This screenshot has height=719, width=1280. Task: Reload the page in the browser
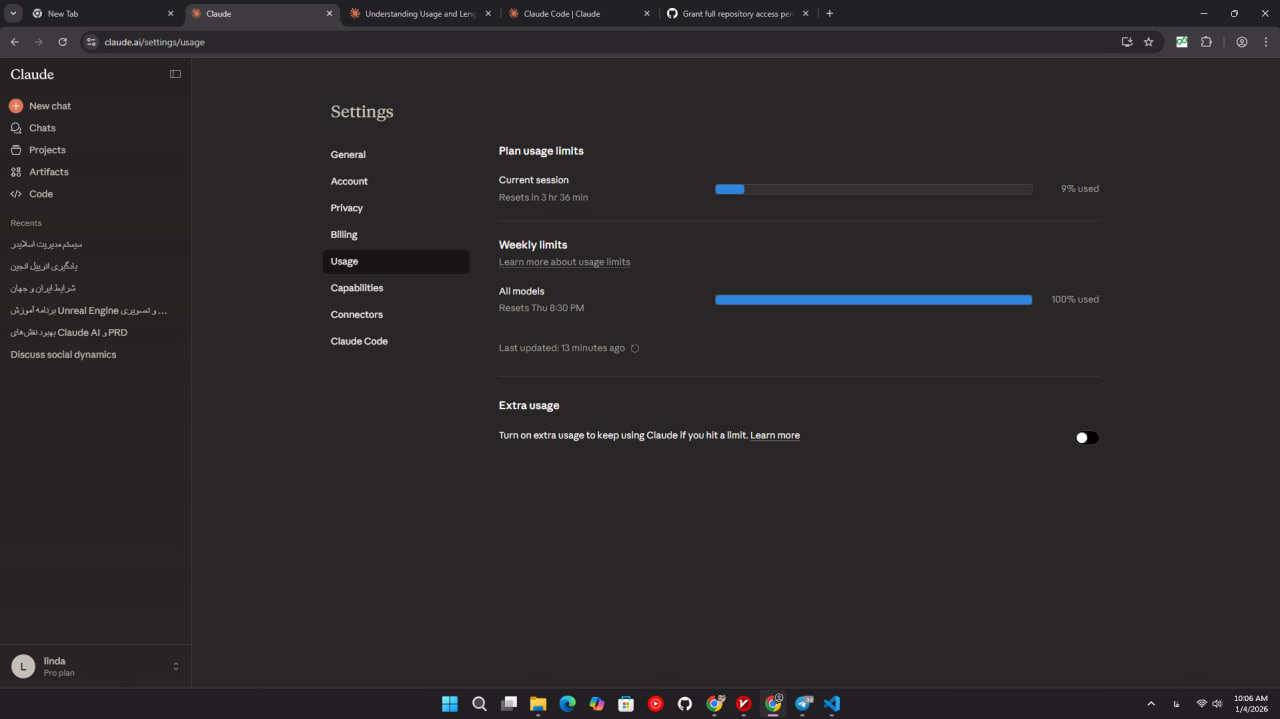point(63,42)
